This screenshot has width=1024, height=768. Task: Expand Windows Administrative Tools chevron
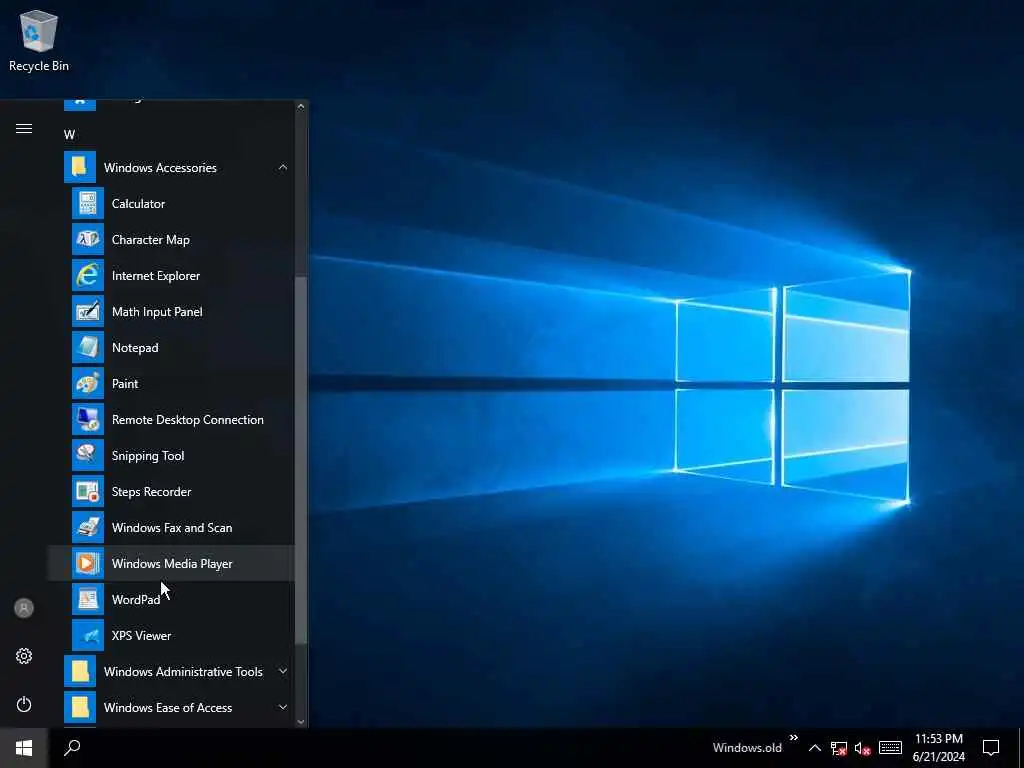283,671
